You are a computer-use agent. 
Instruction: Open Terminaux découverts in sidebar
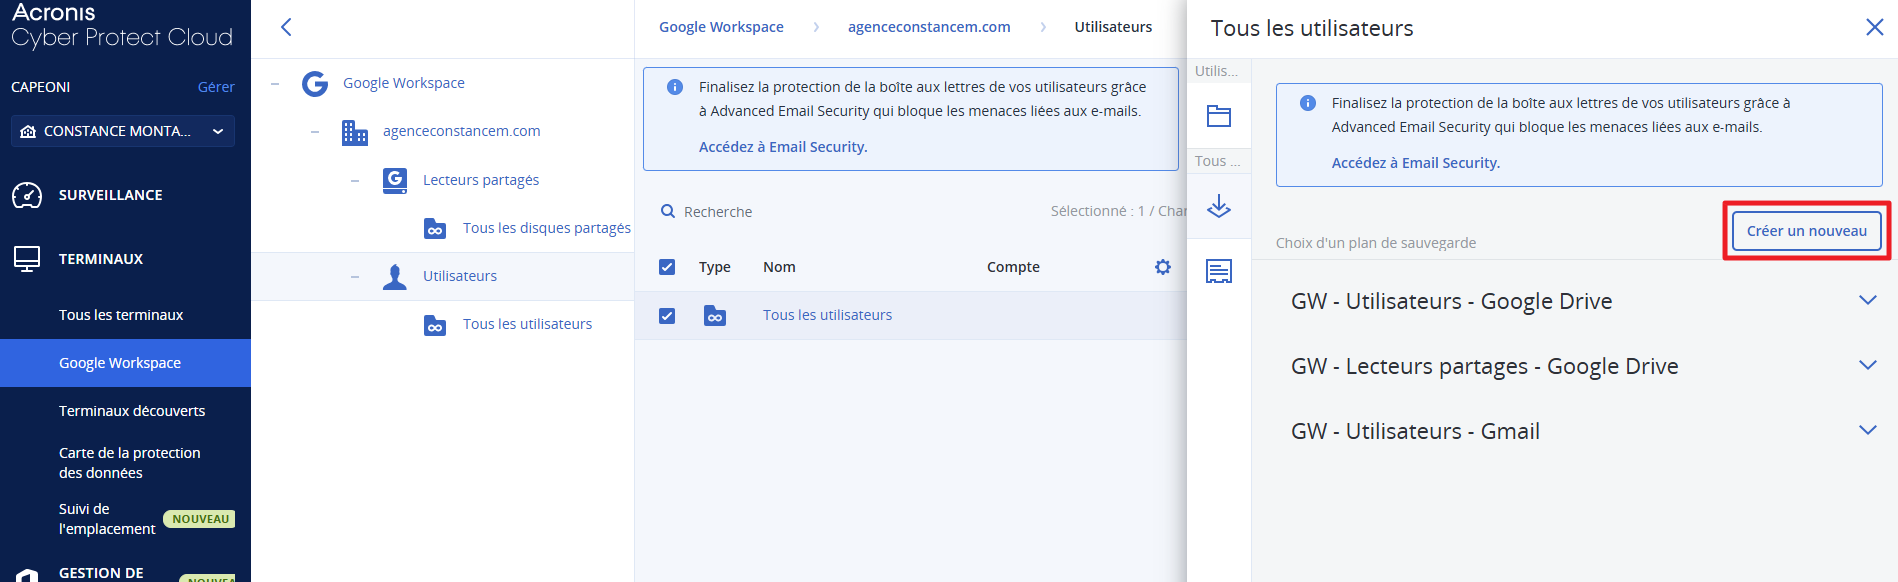point(132,411)
